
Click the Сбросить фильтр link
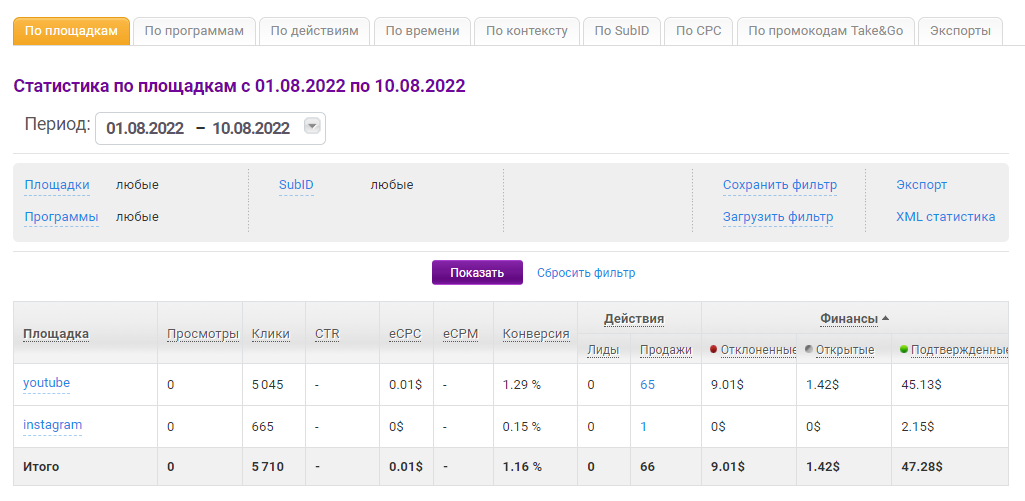point(586,273)
